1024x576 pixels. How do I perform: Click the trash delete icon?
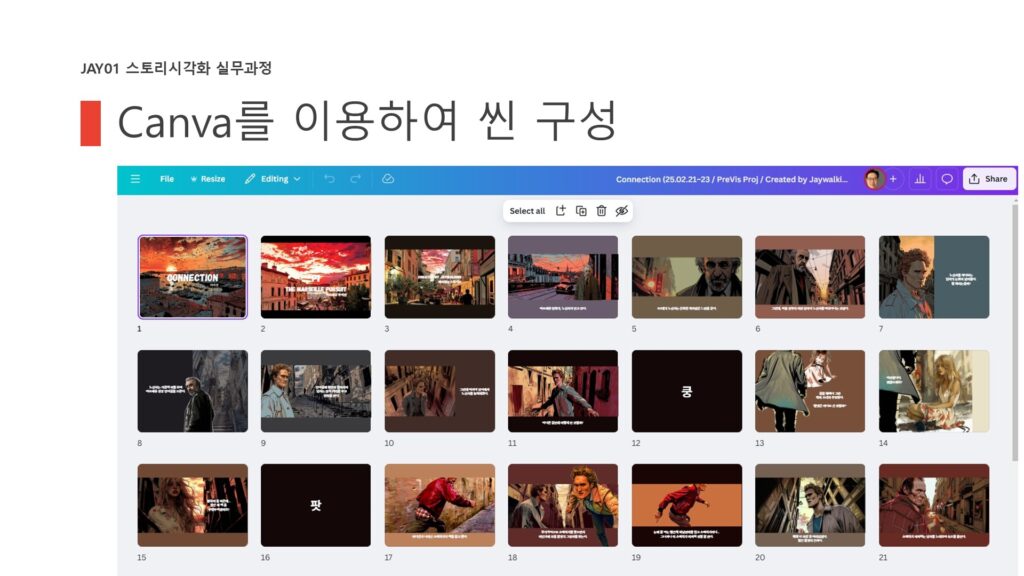(x=601, y=211)
